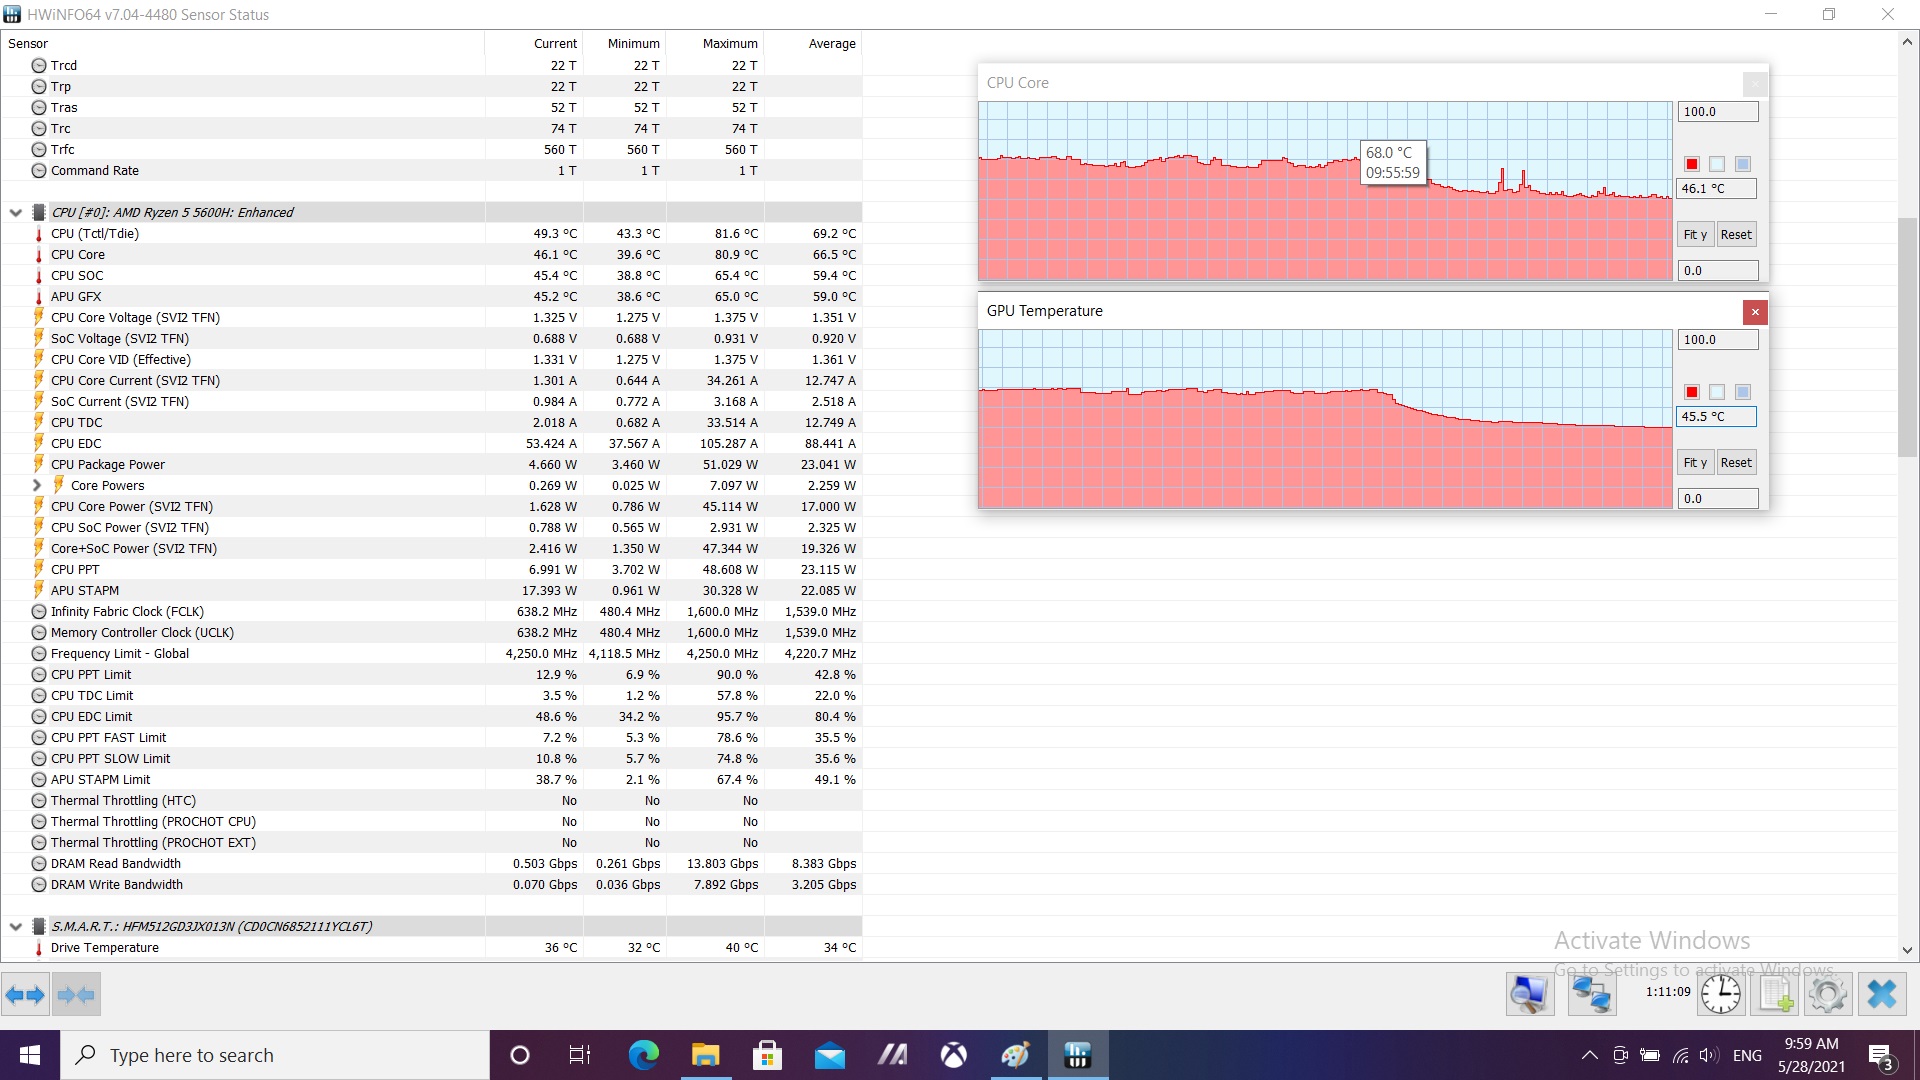Click the expand columns blue arrows button
The image size is (1920, 1080).
[25, 995]
